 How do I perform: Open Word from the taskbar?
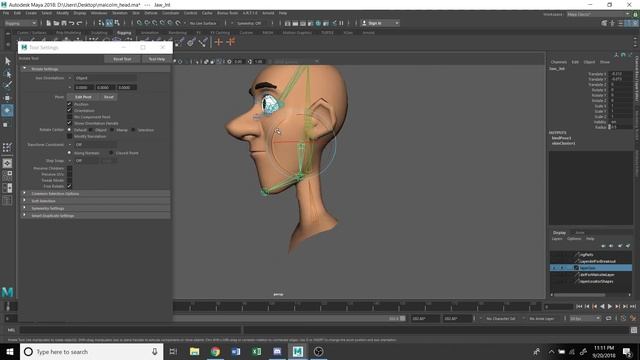tap(236, 351)
